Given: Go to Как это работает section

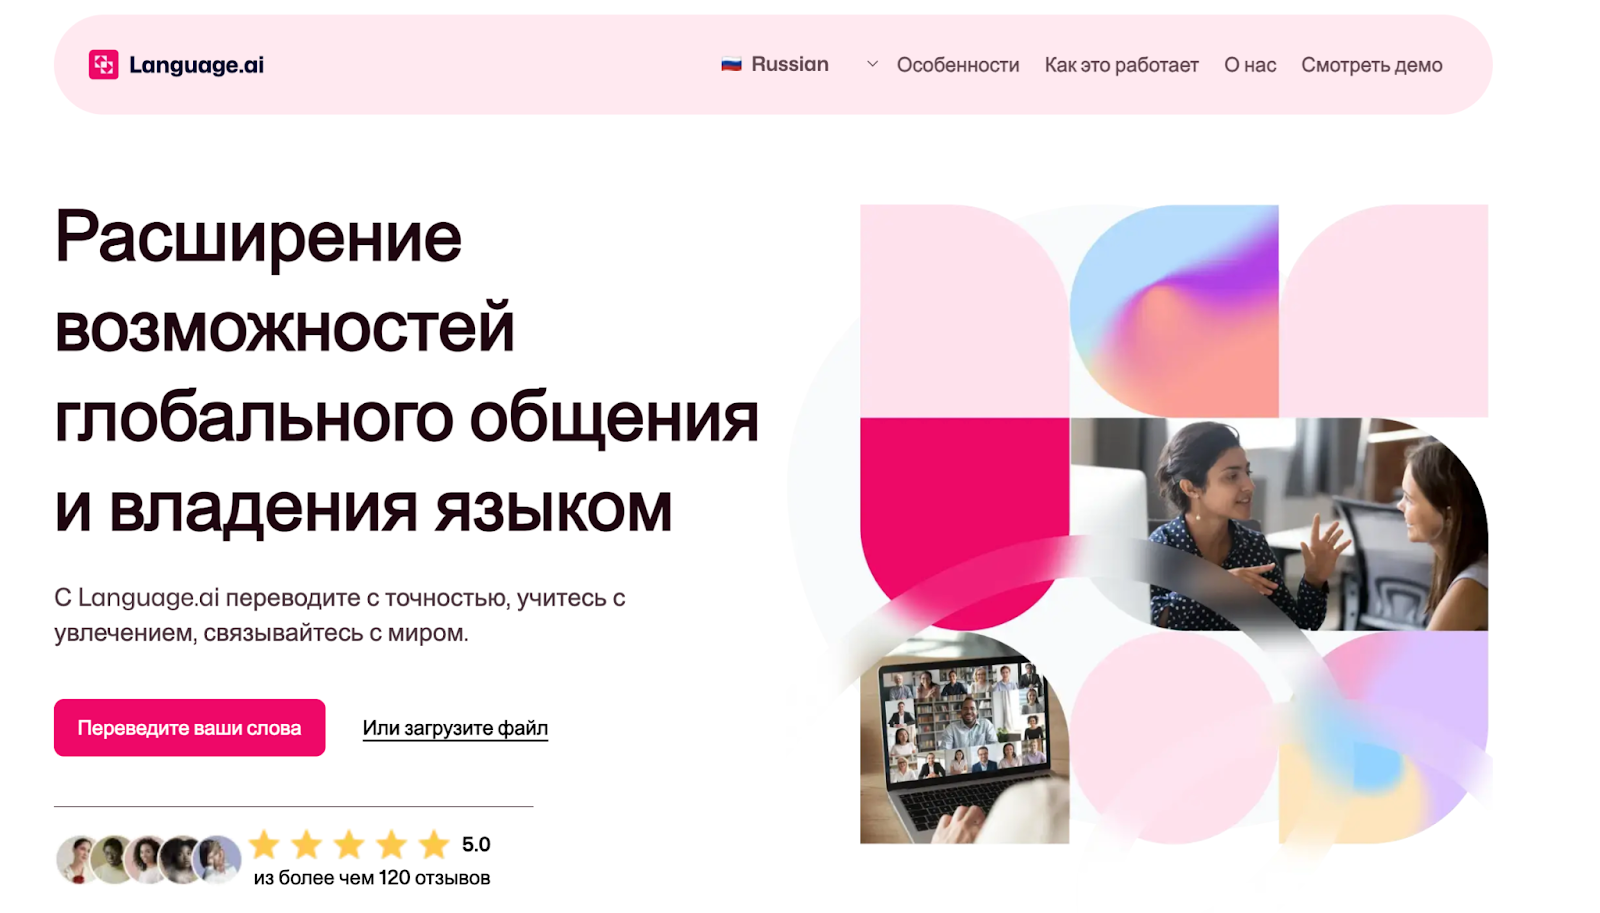Looking at the screenshot, I should coord(1121,65).
